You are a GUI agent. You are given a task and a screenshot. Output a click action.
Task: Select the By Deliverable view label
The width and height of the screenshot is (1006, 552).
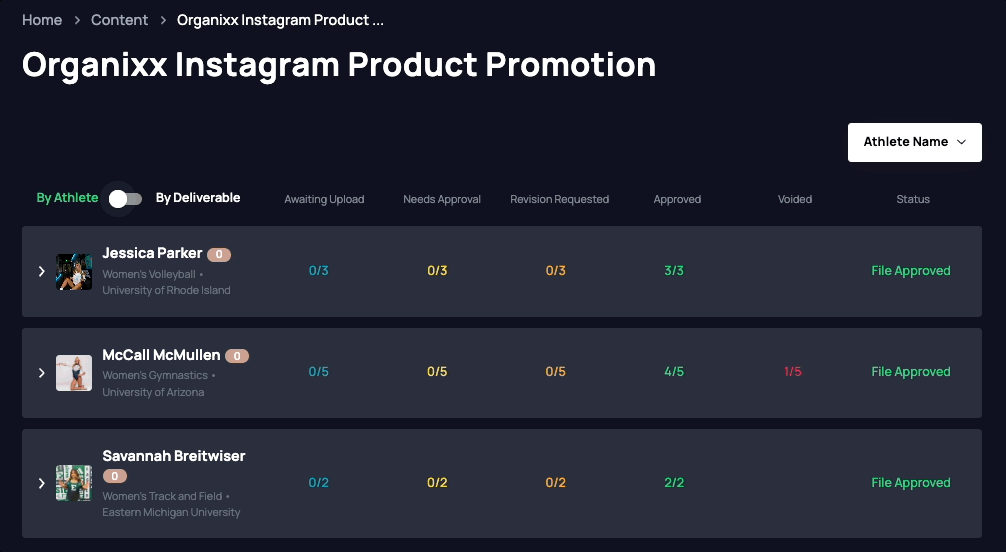[198, 198]
